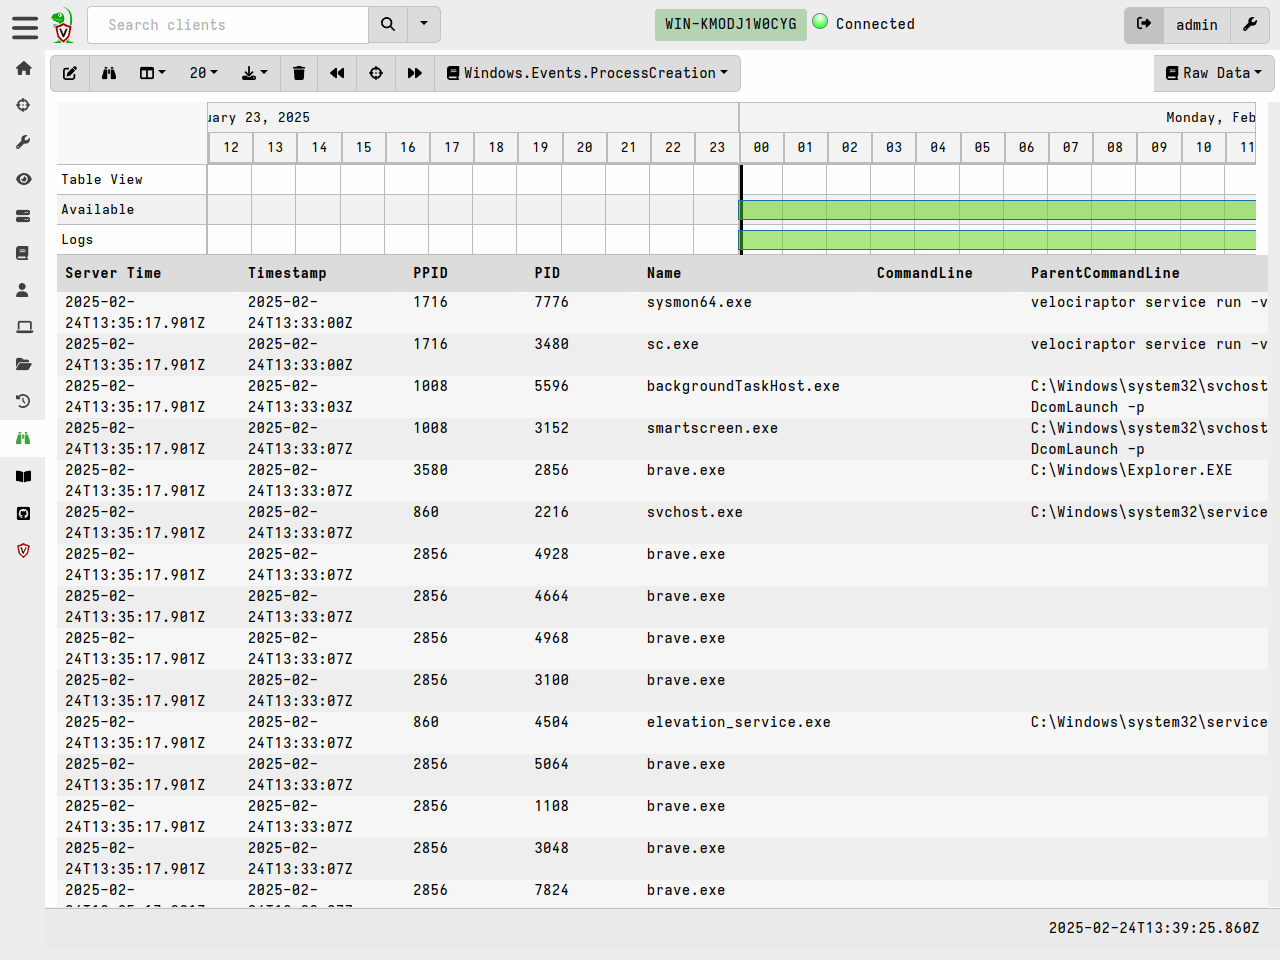Screen dimensions: 1280x960
Task: Open the Raw Data dropdown
Action: click(1213, 73)
